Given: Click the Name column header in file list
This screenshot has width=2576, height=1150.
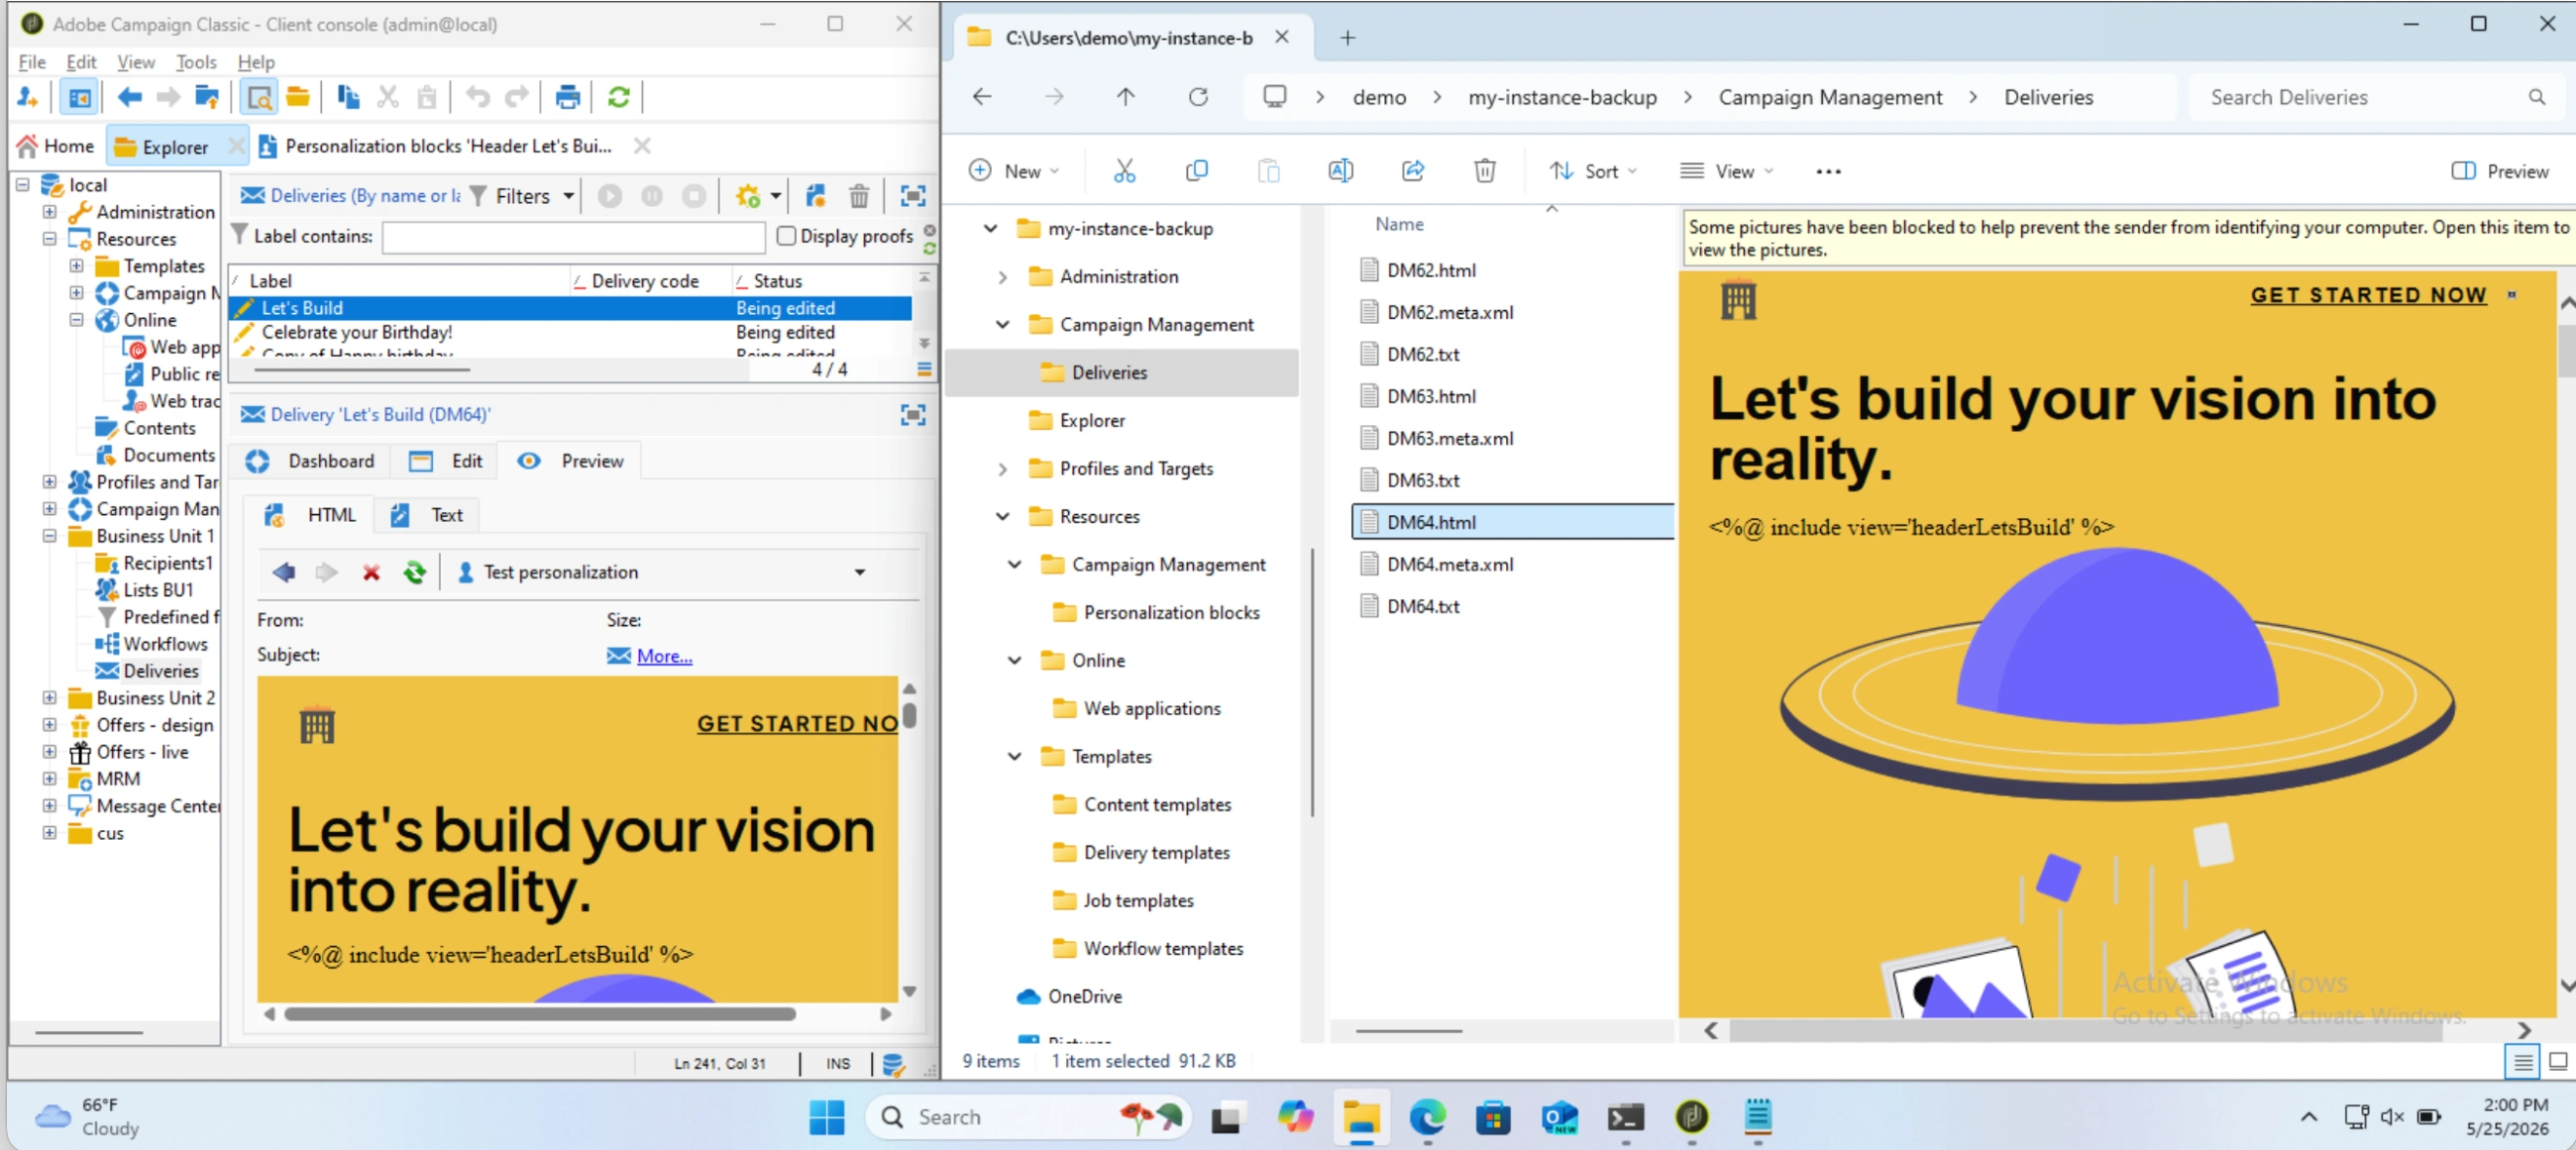Looking at the screenshot, I should click(1398, 224).
